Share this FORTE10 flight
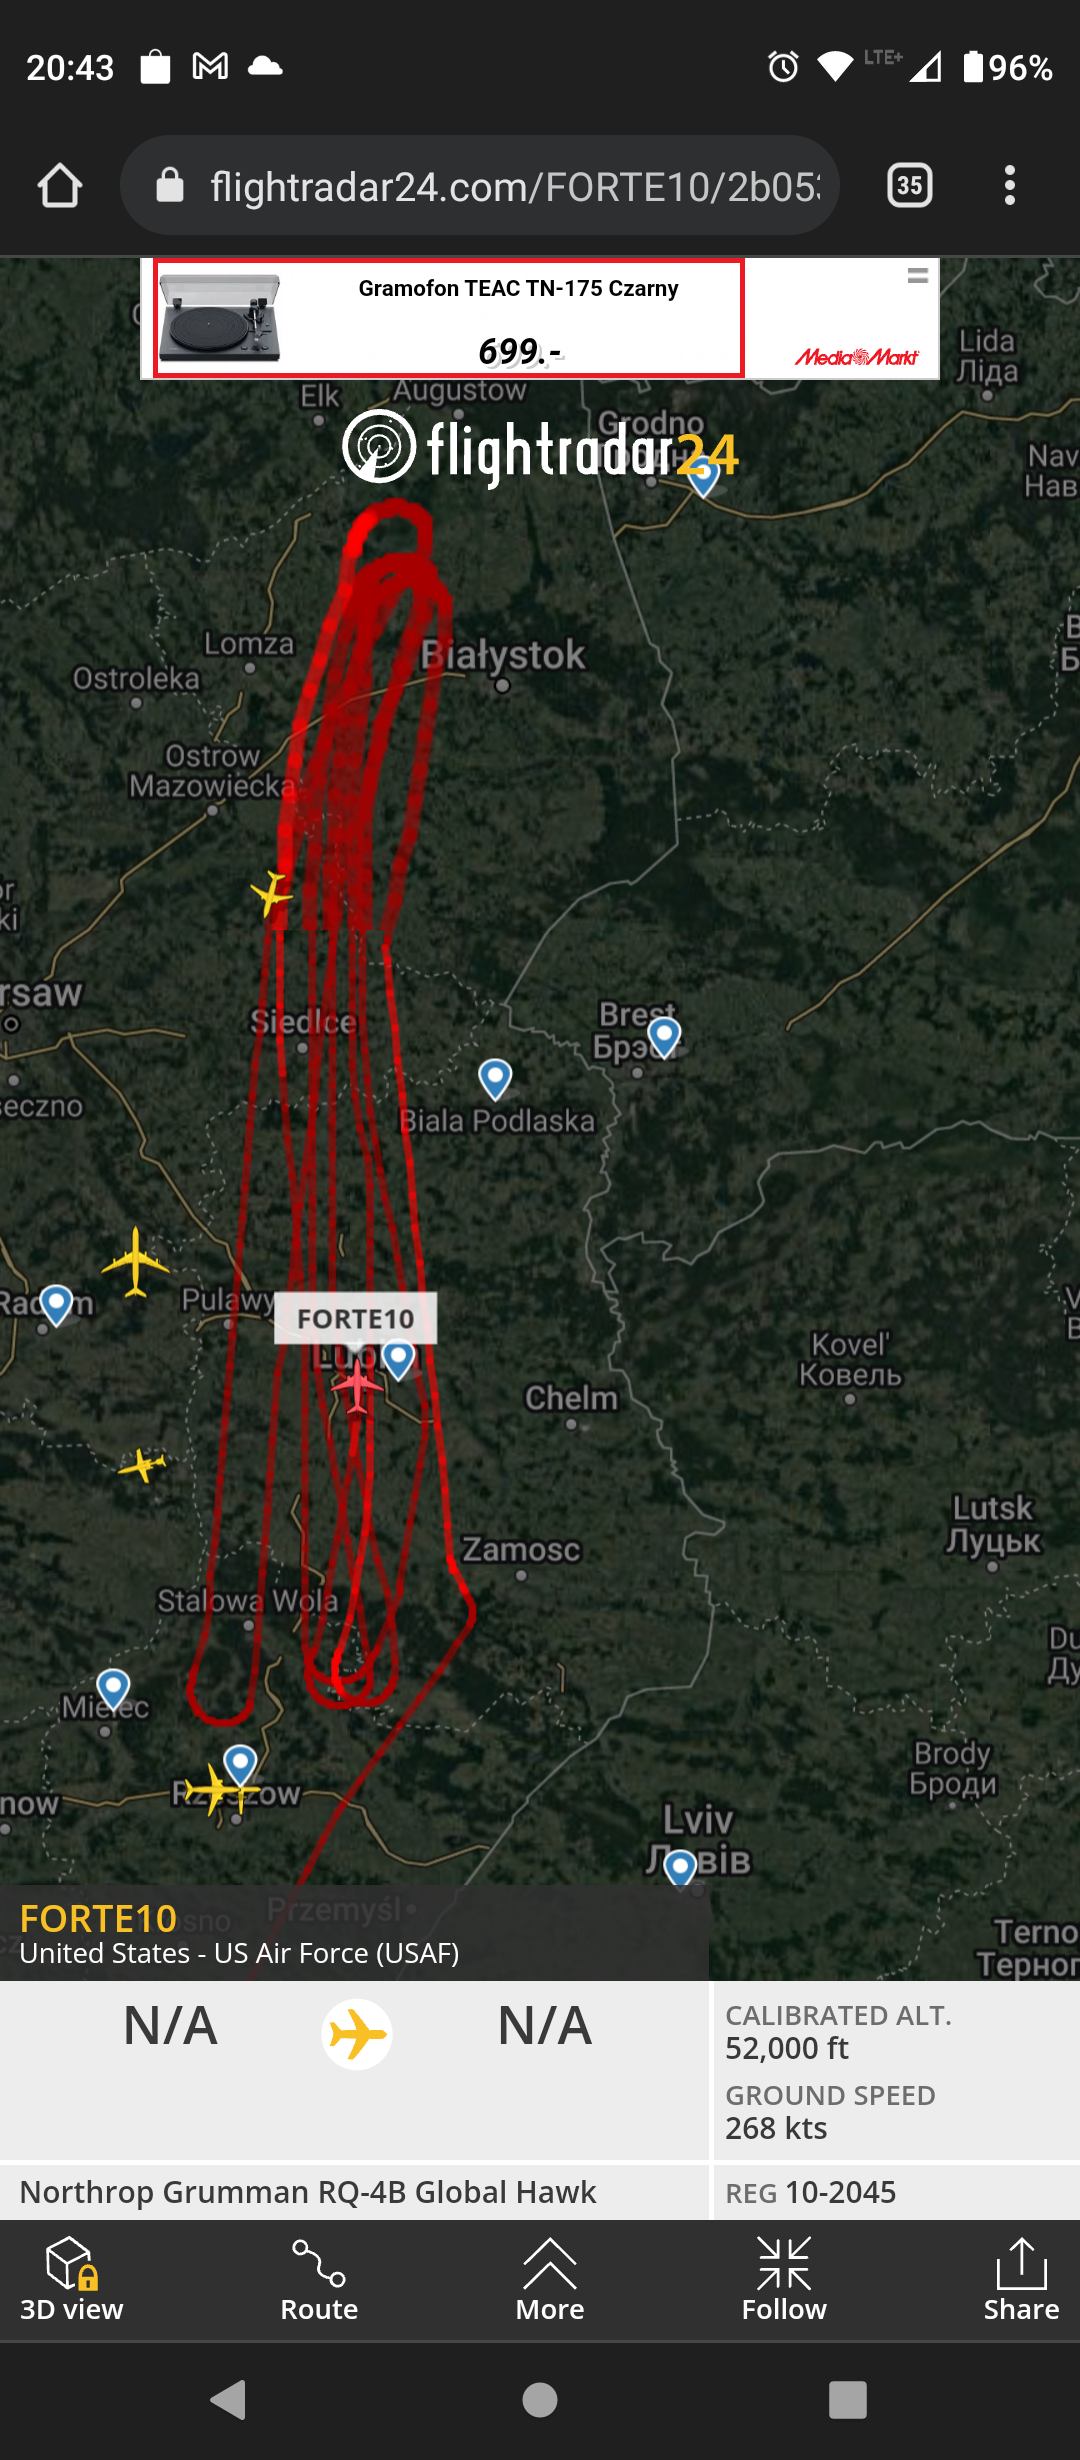Viewport: 1080px width, 2460px height. coord(1021,2280)
